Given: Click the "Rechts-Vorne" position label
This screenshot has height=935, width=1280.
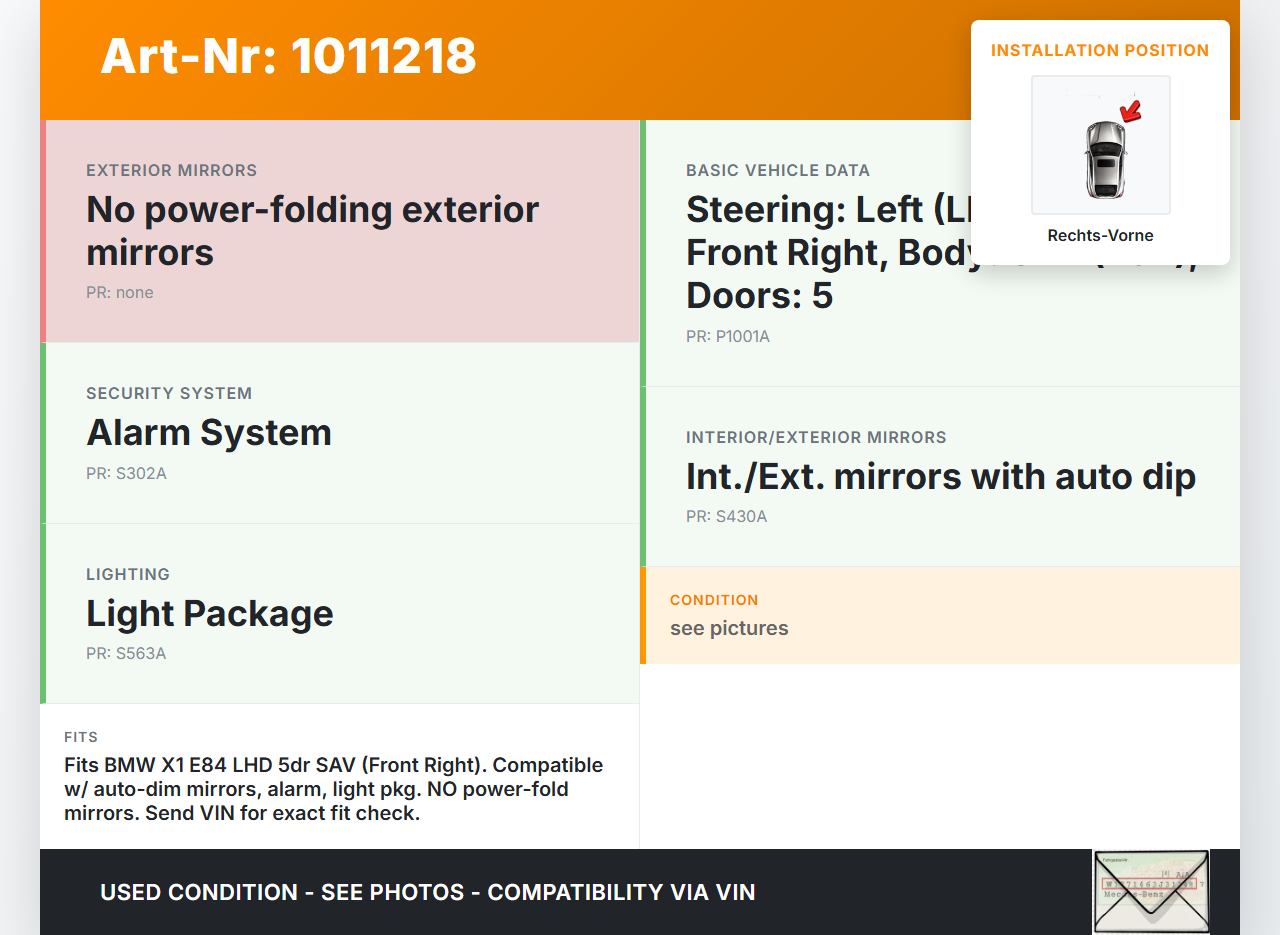Looking at the screenshot, I should 1100,236.
